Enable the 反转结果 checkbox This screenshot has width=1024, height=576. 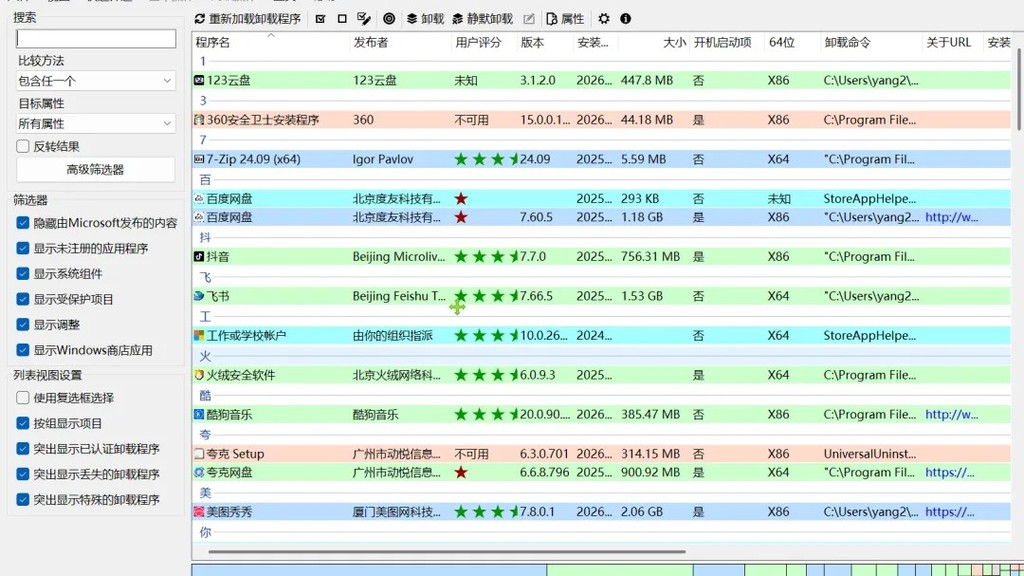pos(23,146)
